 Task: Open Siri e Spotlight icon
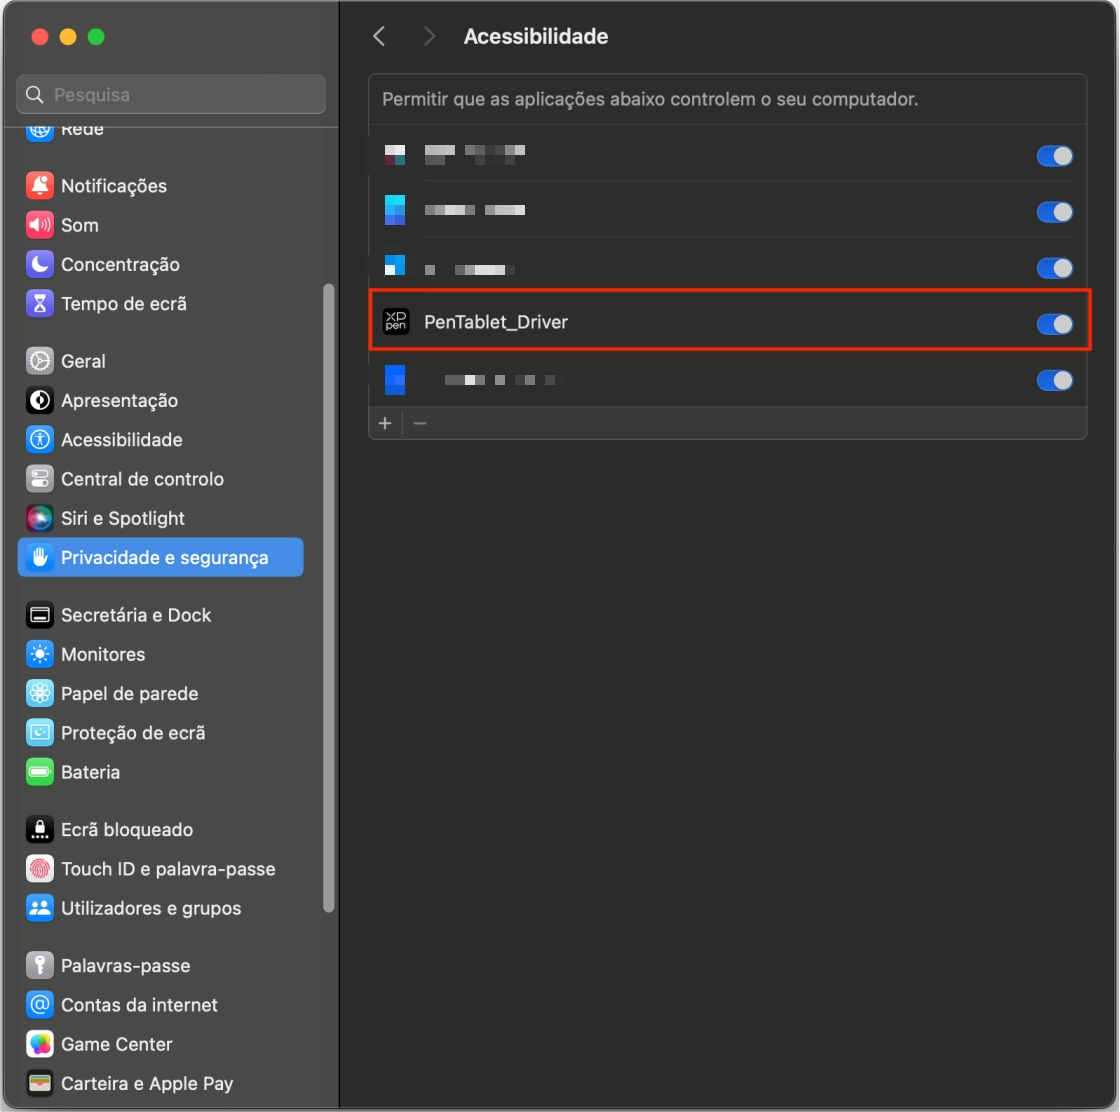pos(40,518)
